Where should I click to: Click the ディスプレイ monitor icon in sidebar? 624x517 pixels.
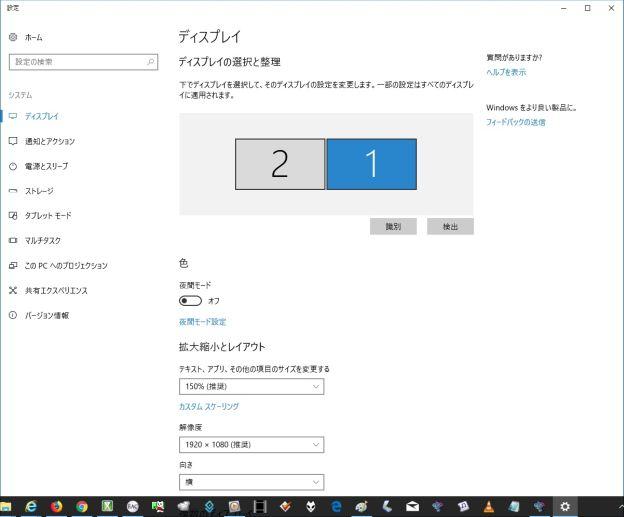[x=13, y=116]
